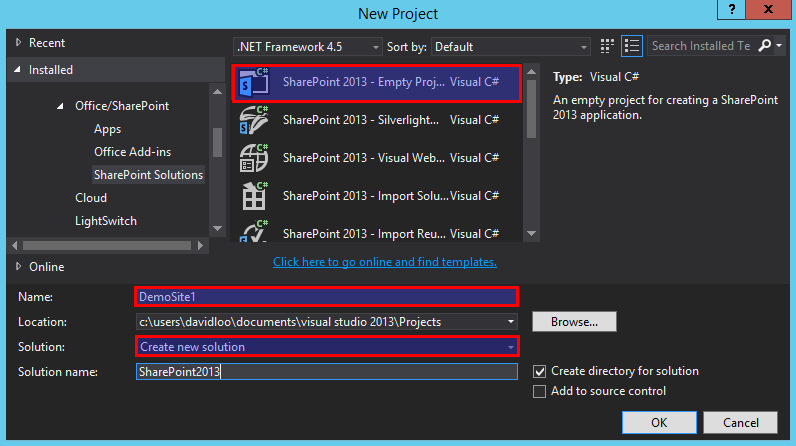
Task: Open search options dropdown arrow
Action: click(x=779, y=46)
